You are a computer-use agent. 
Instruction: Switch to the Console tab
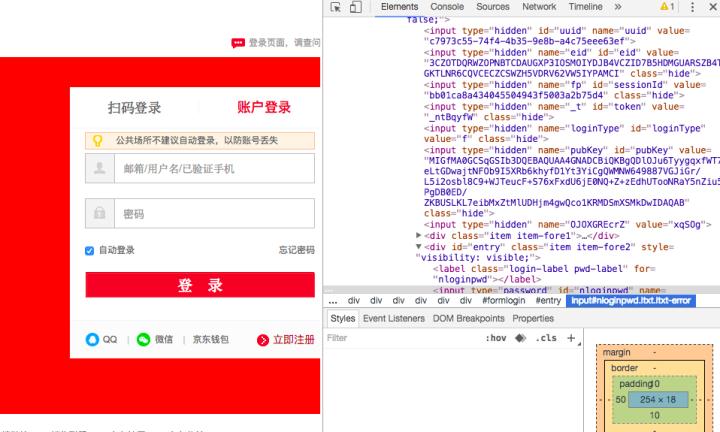click(447, 7)
